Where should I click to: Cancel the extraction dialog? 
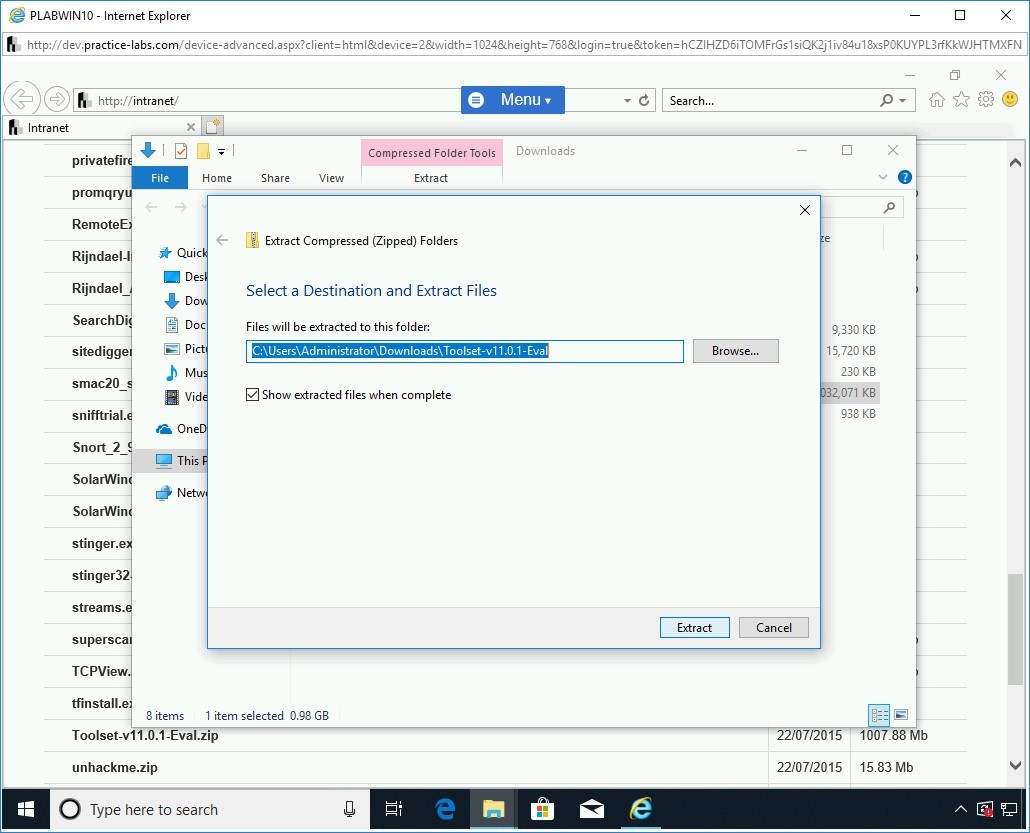pos(773,628)
